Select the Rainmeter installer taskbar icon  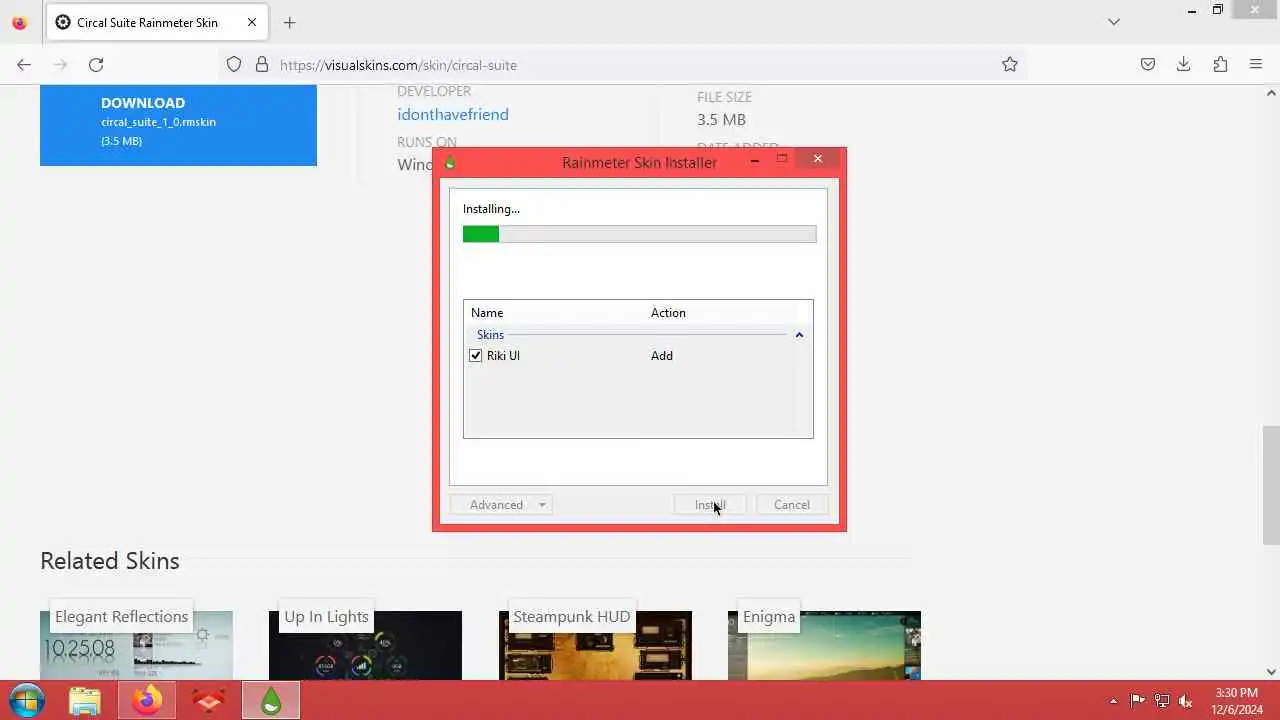click(270, 700)
